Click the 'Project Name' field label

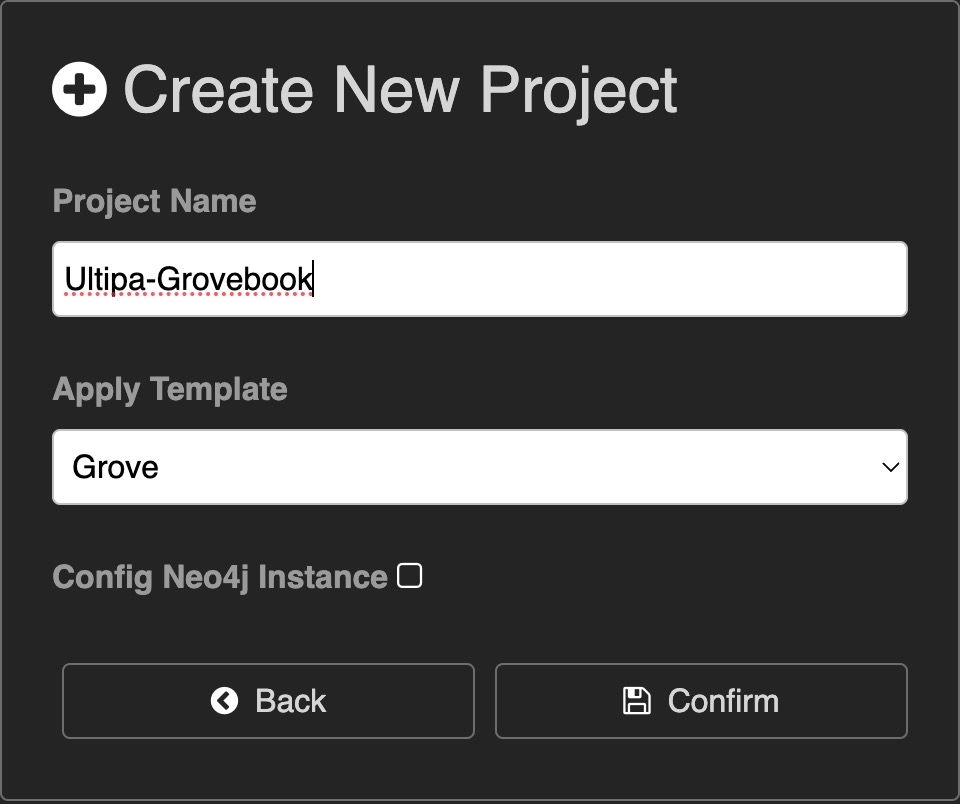click(x=154, y=201)
